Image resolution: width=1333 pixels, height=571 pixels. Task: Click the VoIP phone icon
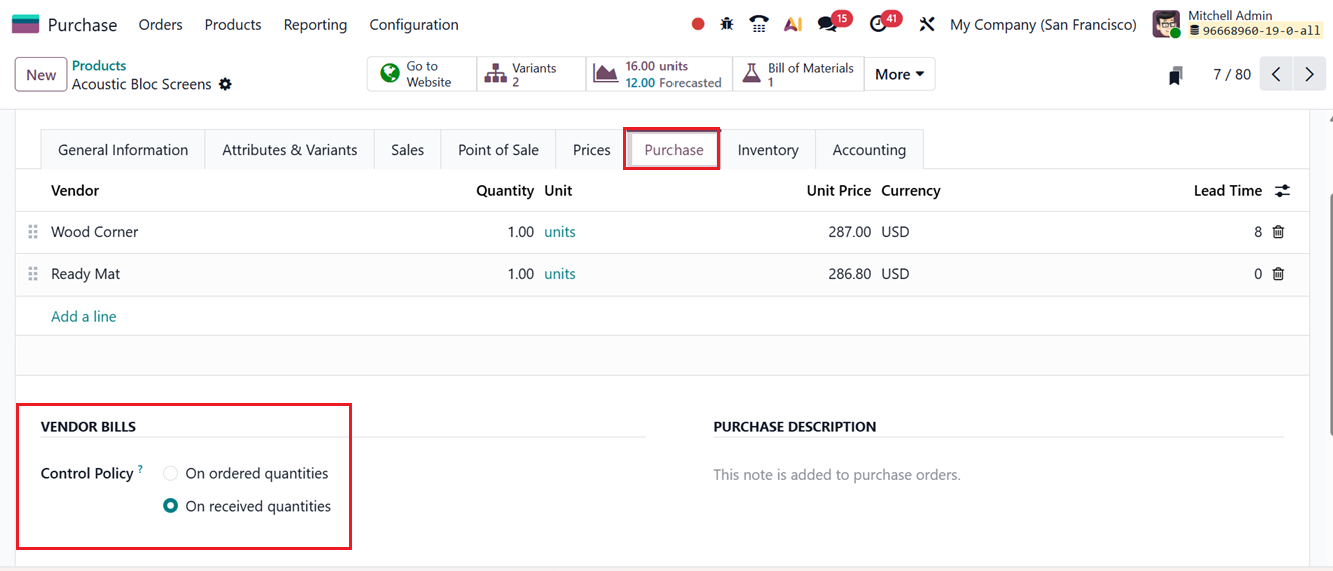759,24
